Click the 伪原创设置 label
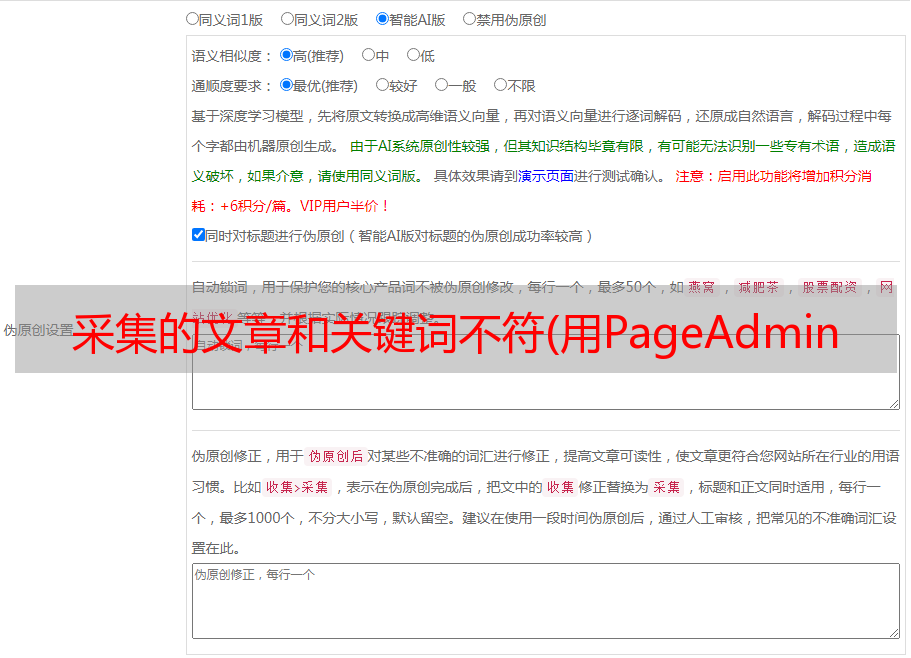The height and width of the screenshot is (658, 911). click(x=38, y=330)
